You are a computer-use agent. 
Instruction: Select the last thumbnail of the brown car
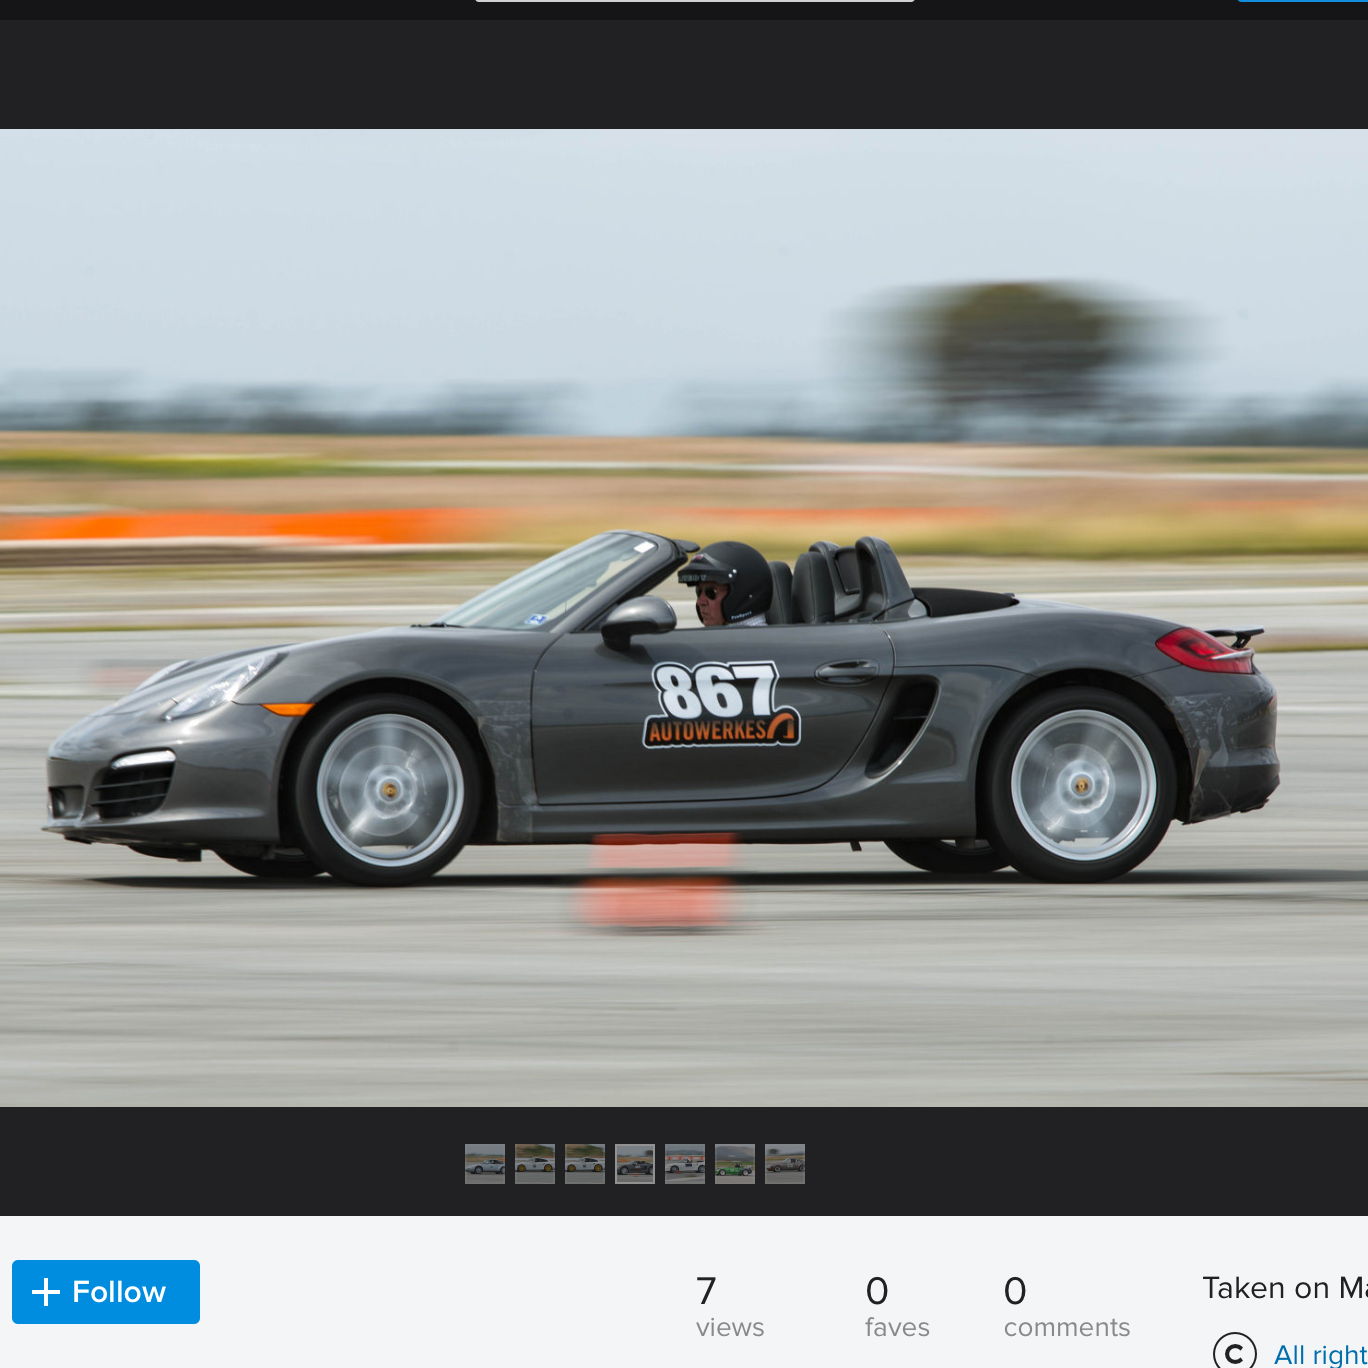point(785,1164)
